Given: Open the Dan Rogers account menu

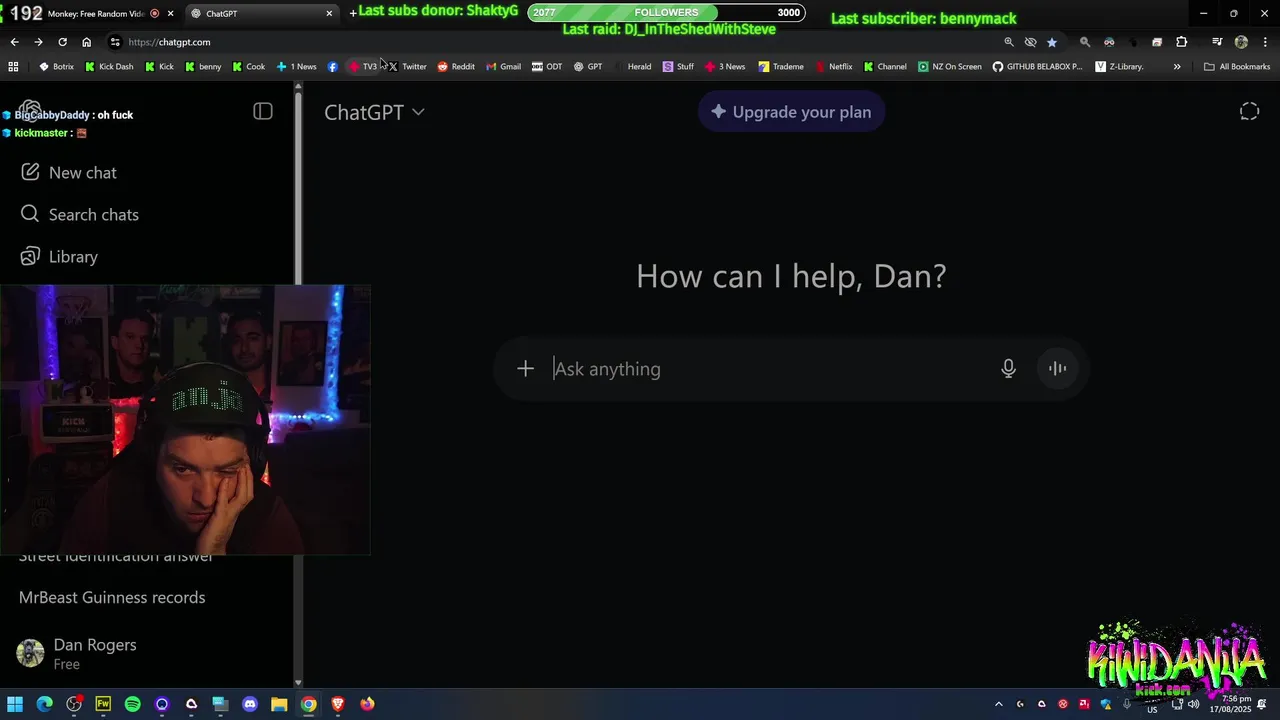Looking at the screenshot, I should (x=148, y=654).
